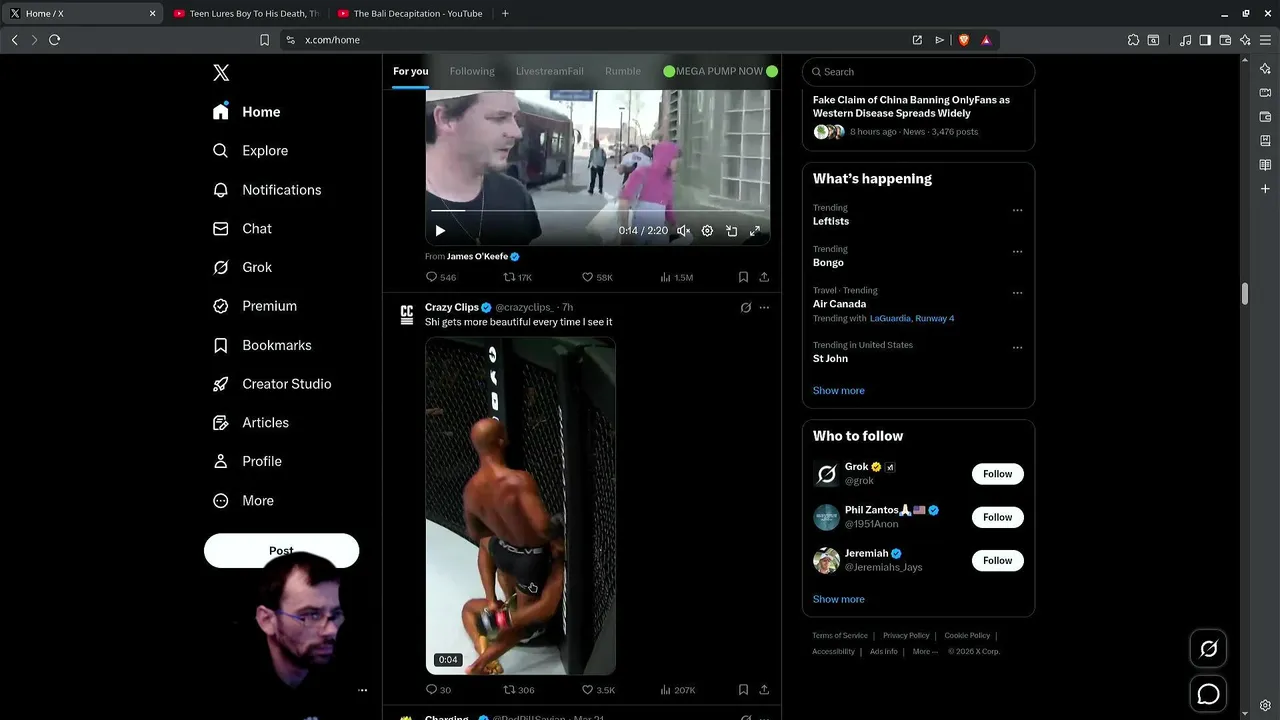The width and height of the screenshot is (1280, 720).
Task: Toggle picture-in-picture on the video
Action: point(731,231)
